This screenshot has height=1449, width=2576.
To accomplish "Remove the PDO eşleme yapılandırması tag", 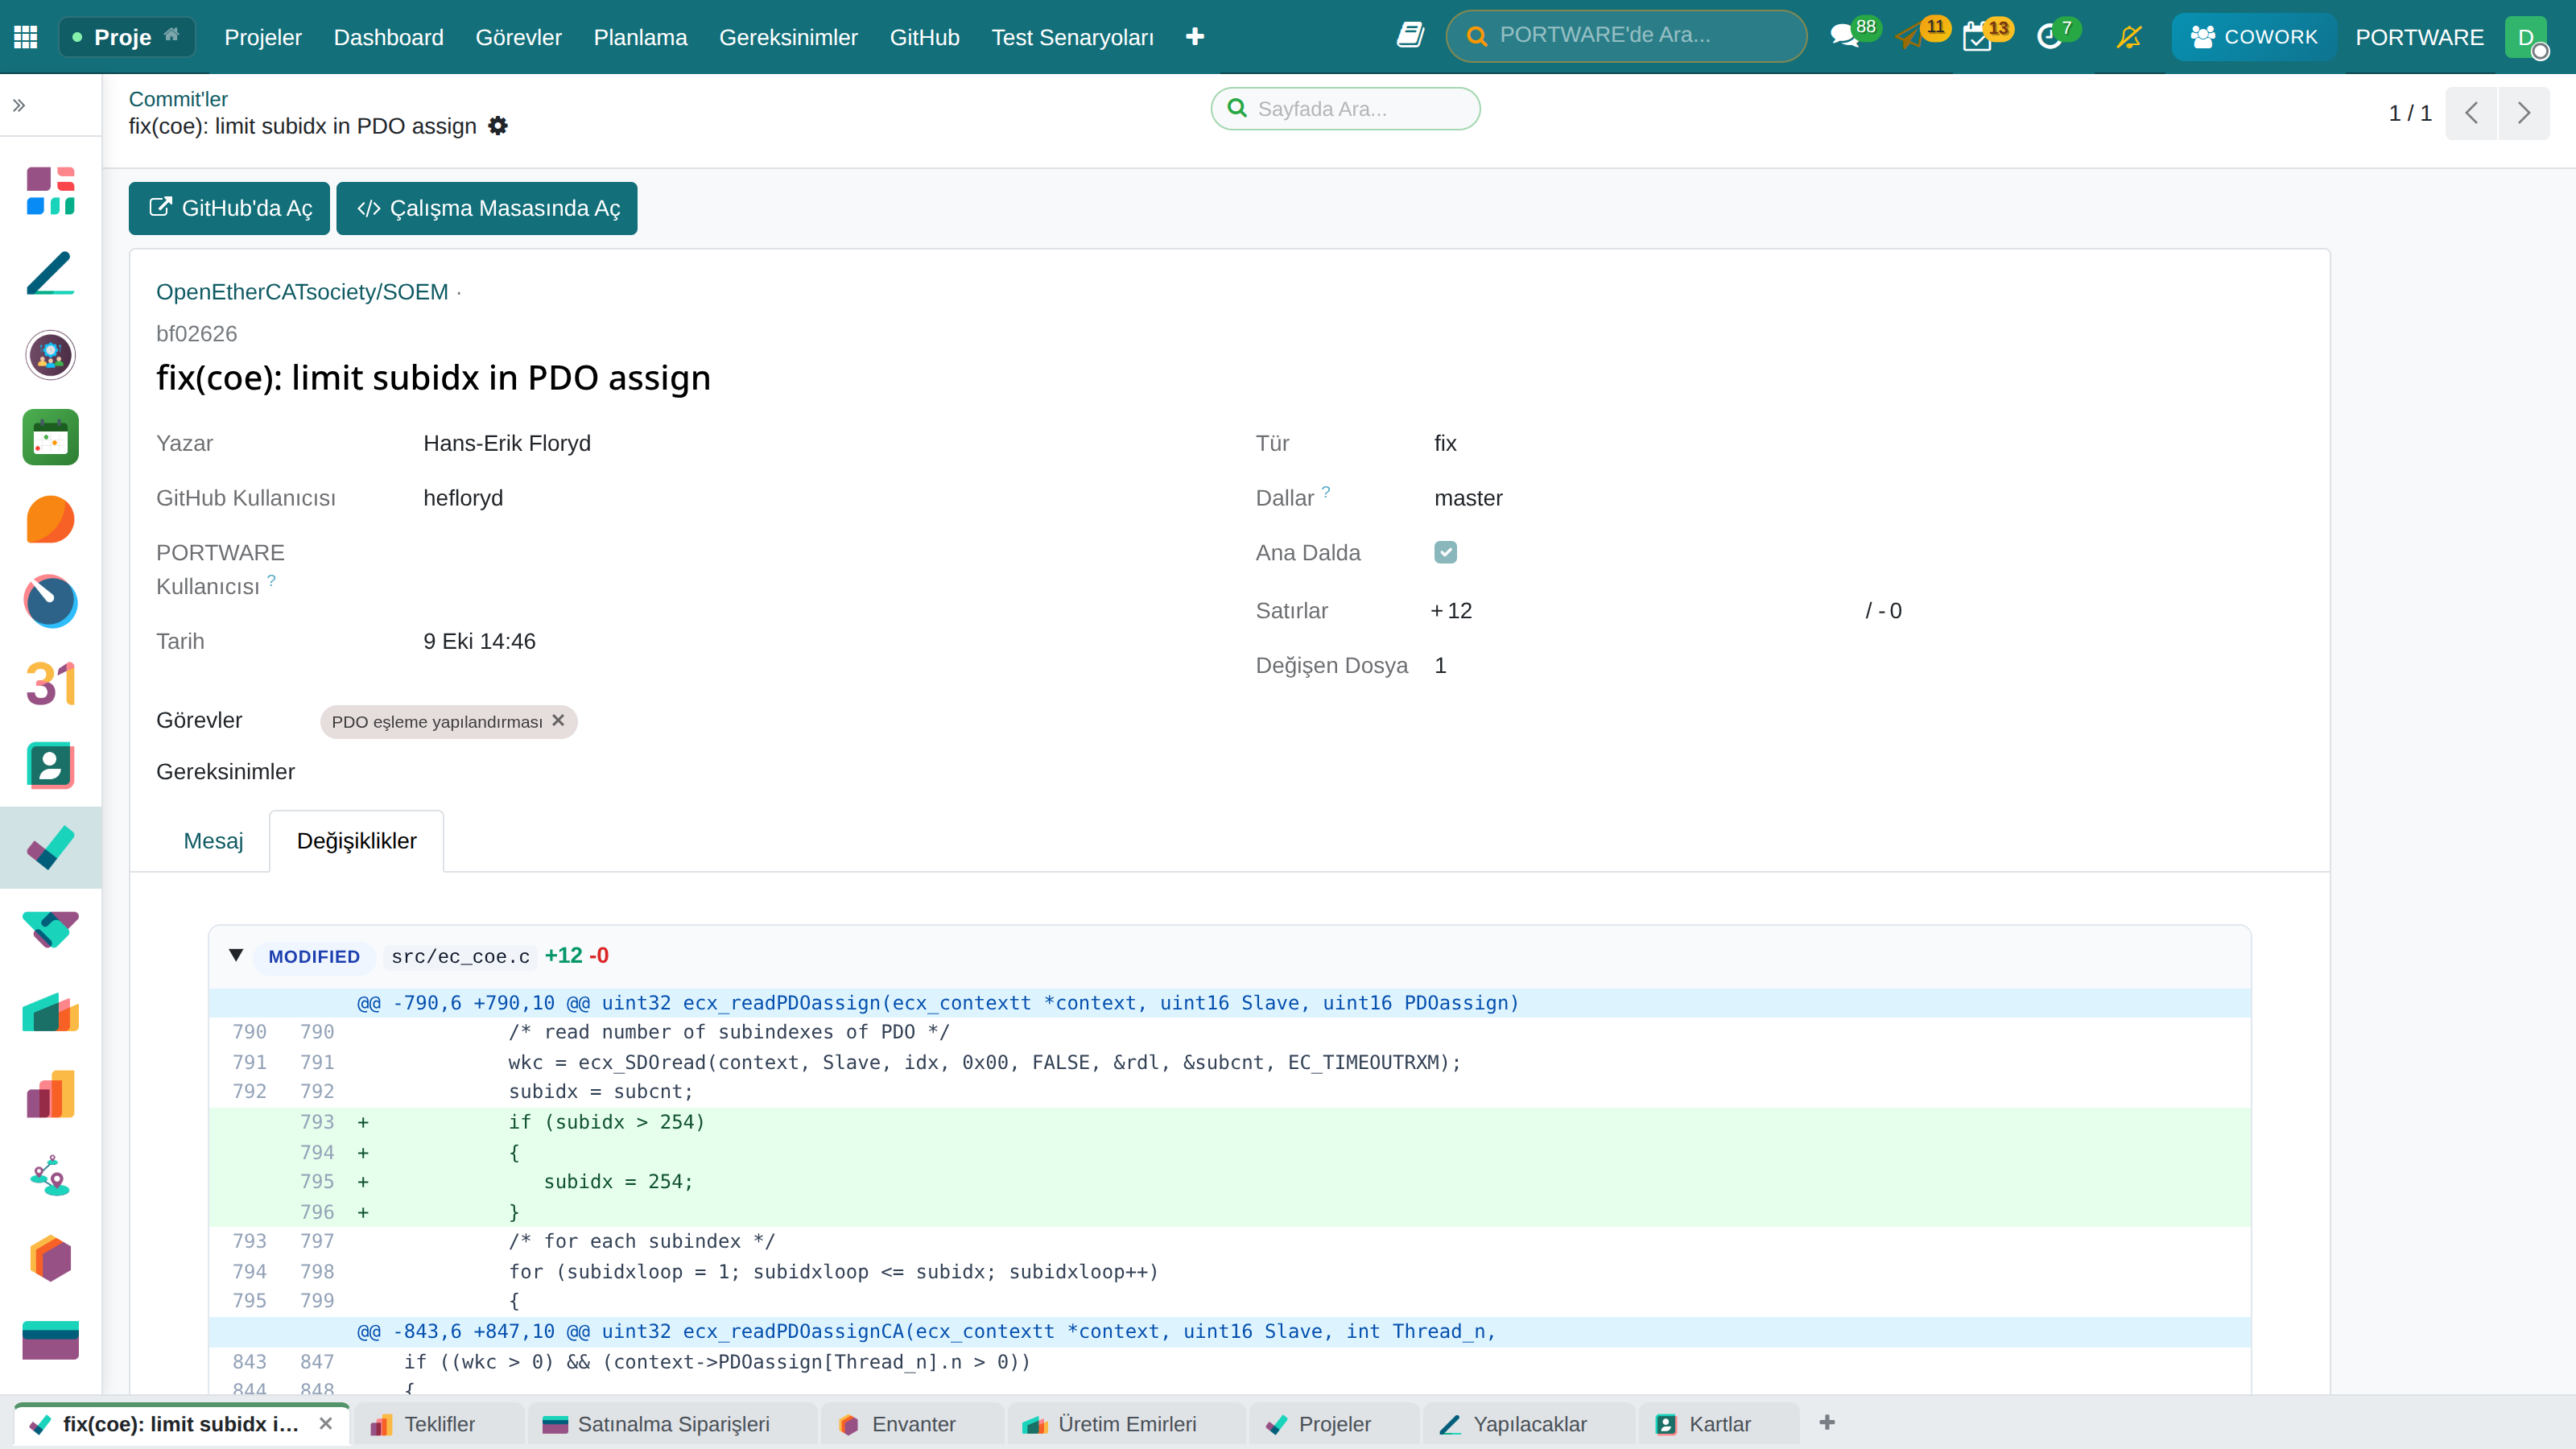I will [x=558, y=721].
